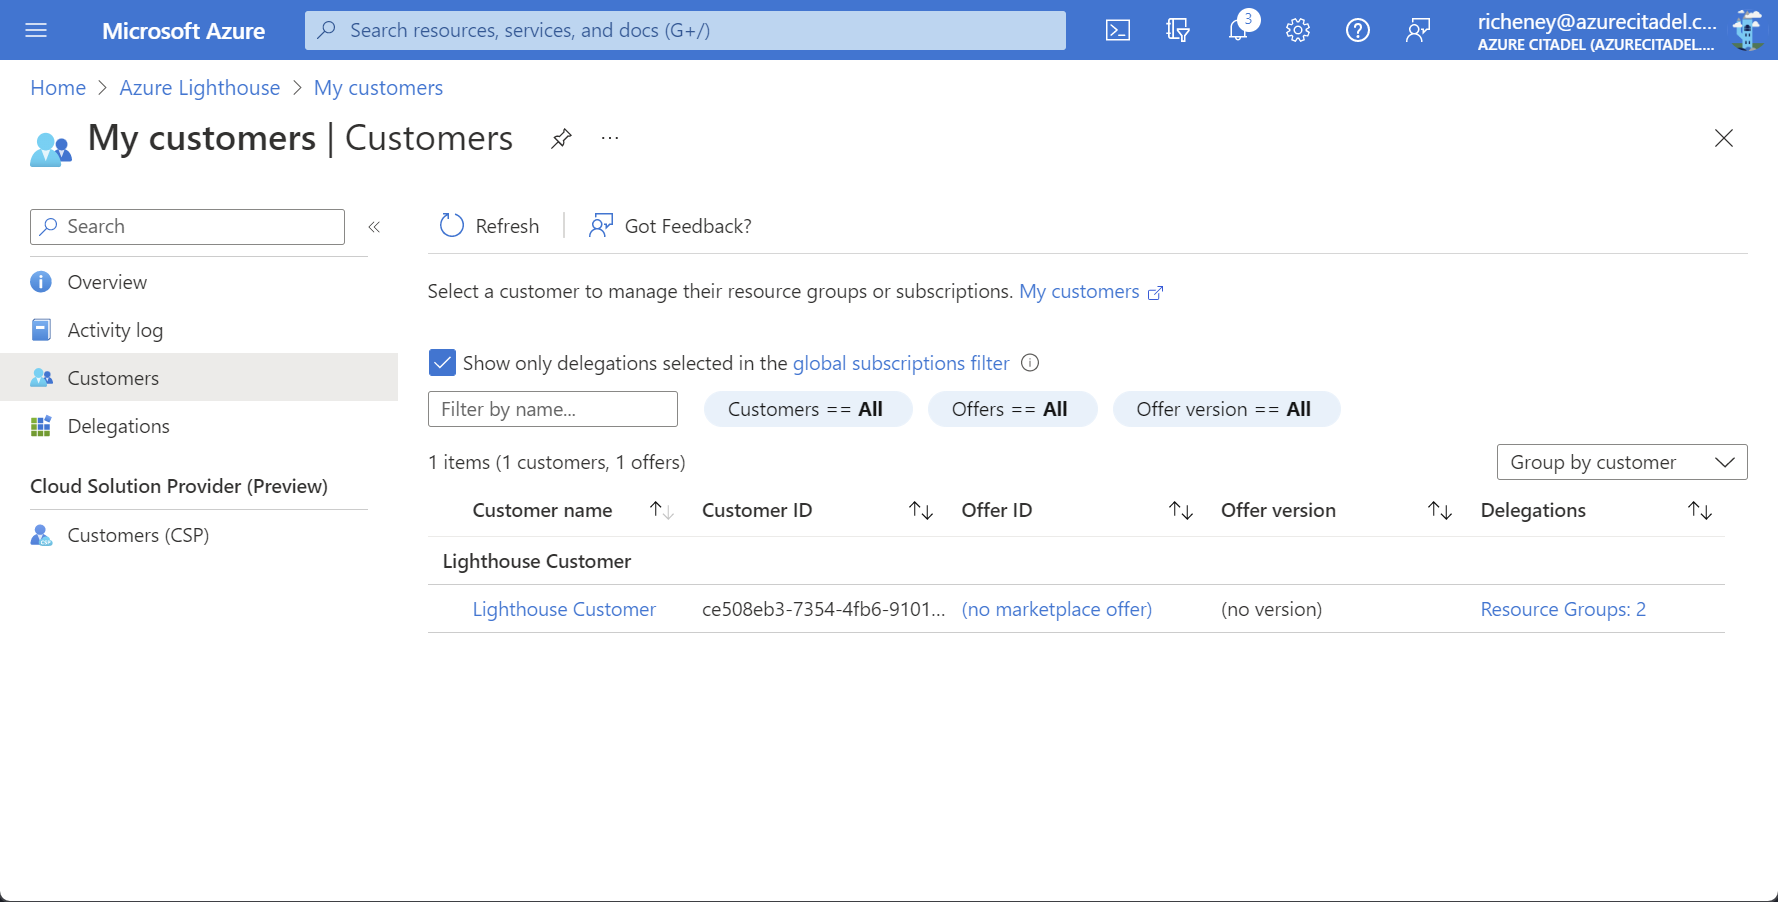Open portal settings gear
The image size is (1778, 902).
pos(1298,30)
